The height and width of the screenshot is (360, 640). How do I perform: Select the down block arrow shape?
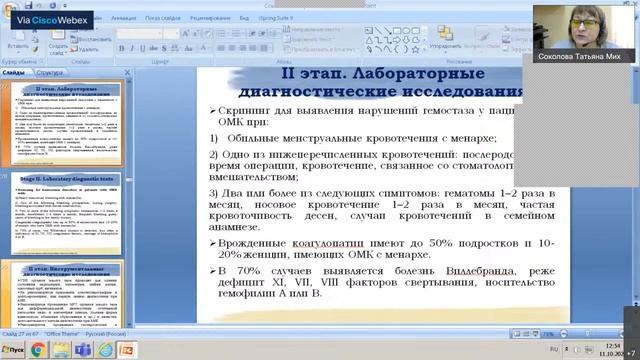click(406, 40)
